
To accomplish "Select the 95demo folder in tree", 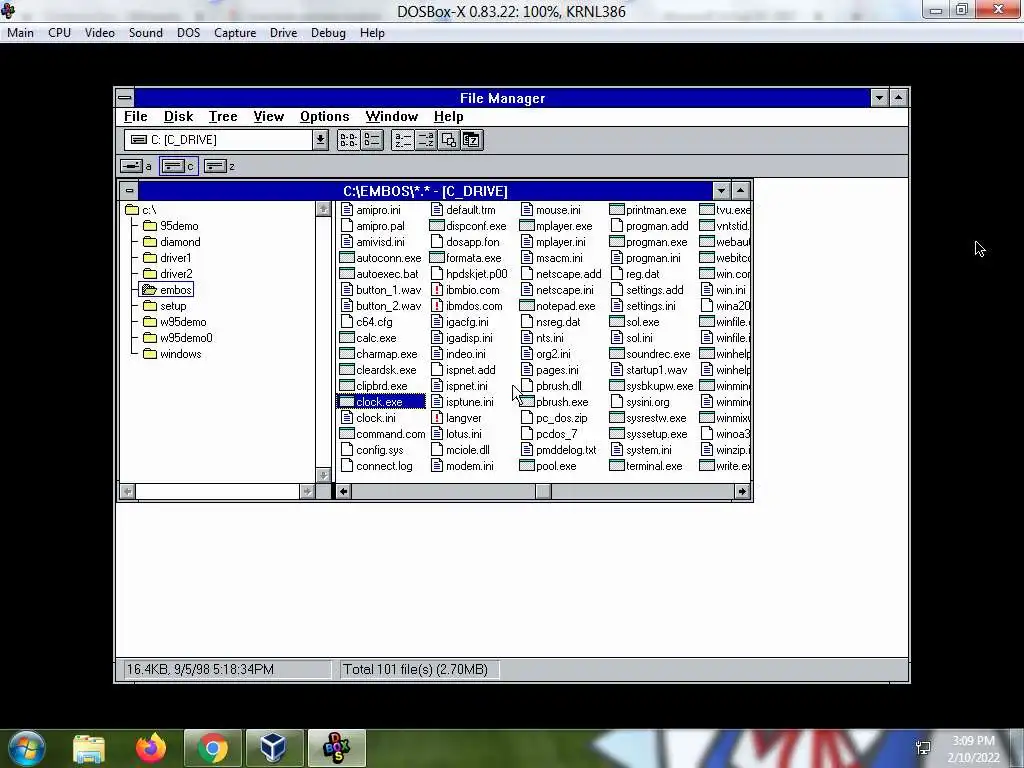I will 171,226.
